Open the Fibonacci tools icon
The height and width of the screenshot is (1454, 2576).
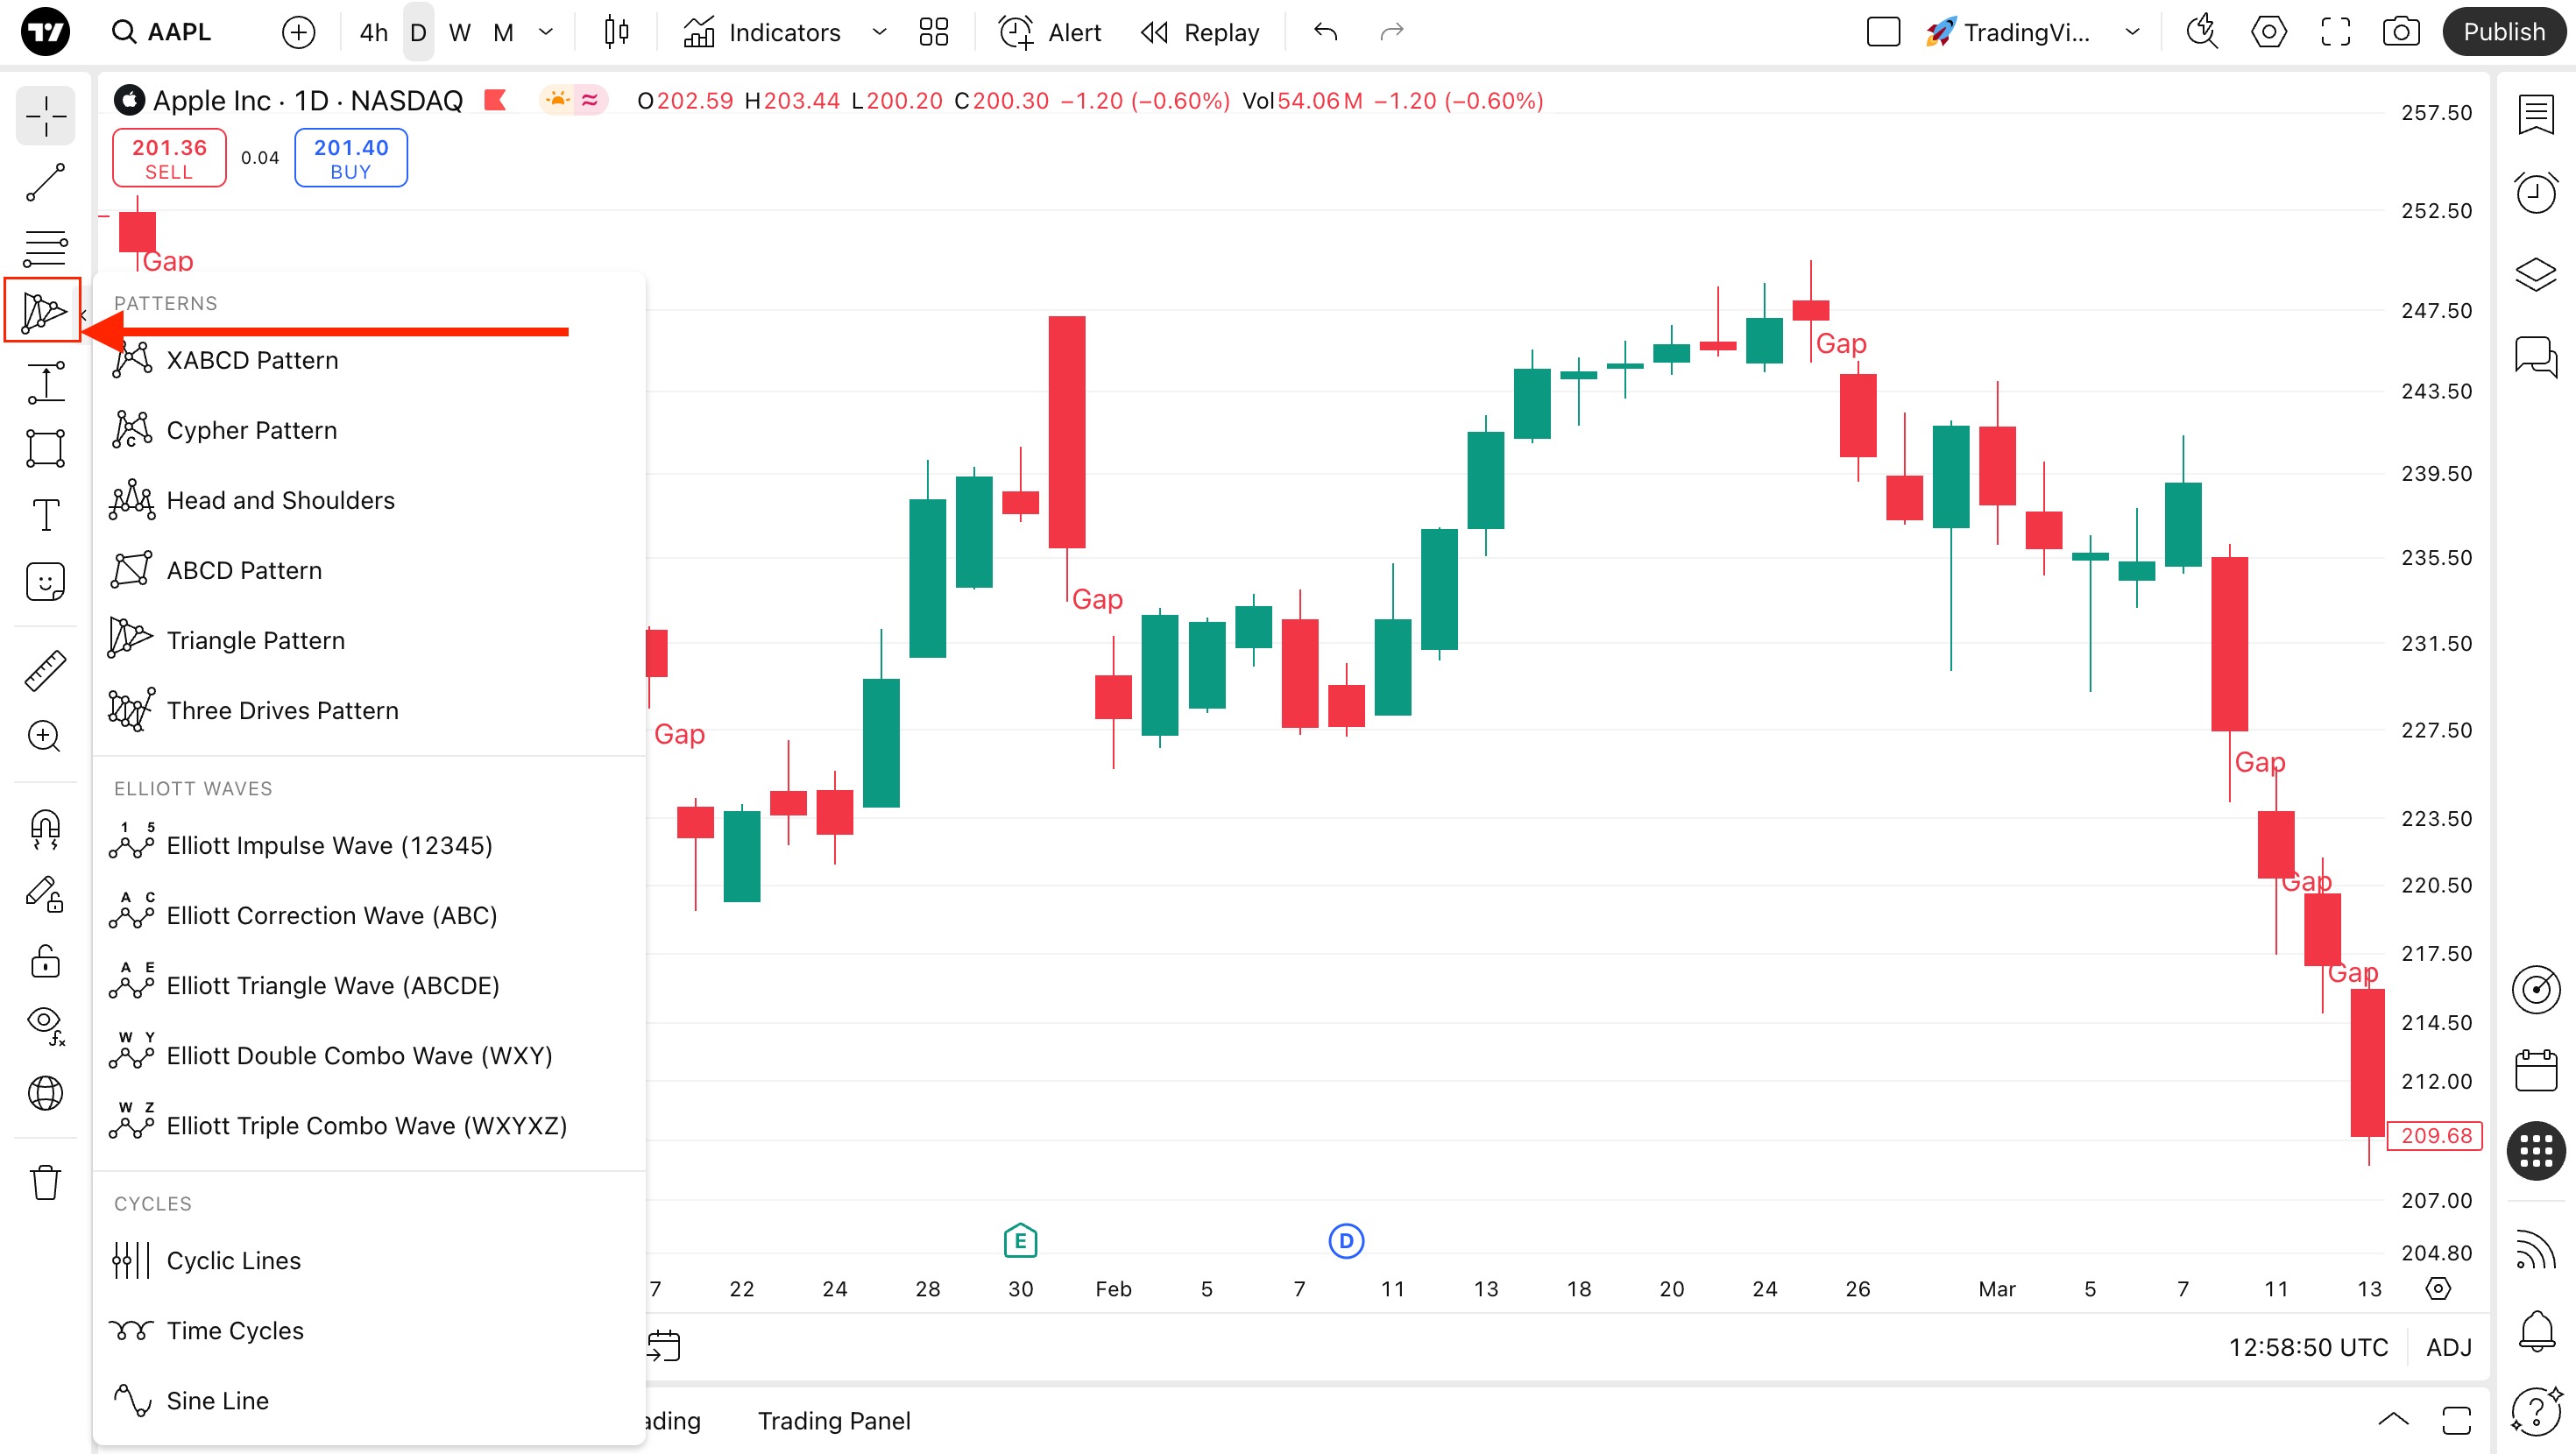[x=45, y=247]
